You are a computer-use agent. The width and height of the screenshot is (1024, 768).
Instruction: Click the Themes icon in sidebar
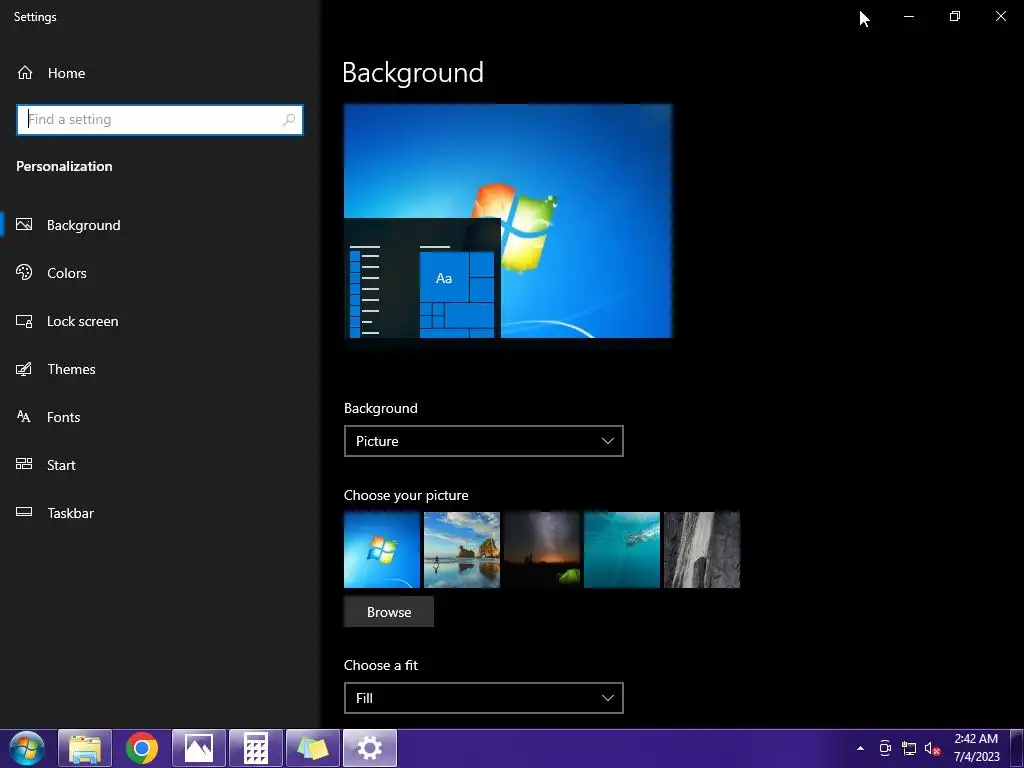point(24,369)
